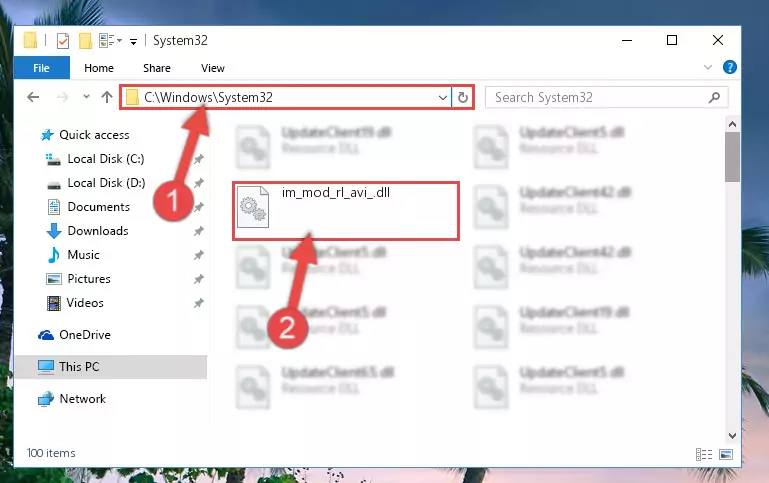Open the address bar history dropdown
The height and width of the screenshot is (483, 769).
pos(442,98)
